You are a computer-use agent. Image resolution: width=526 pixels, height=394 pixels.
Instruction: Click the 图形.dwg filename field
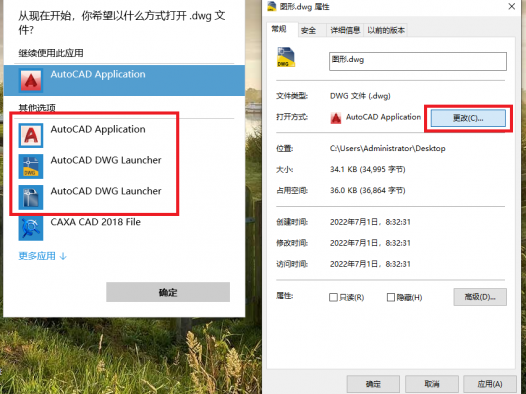pyautogui.click(x=418, y=61)
